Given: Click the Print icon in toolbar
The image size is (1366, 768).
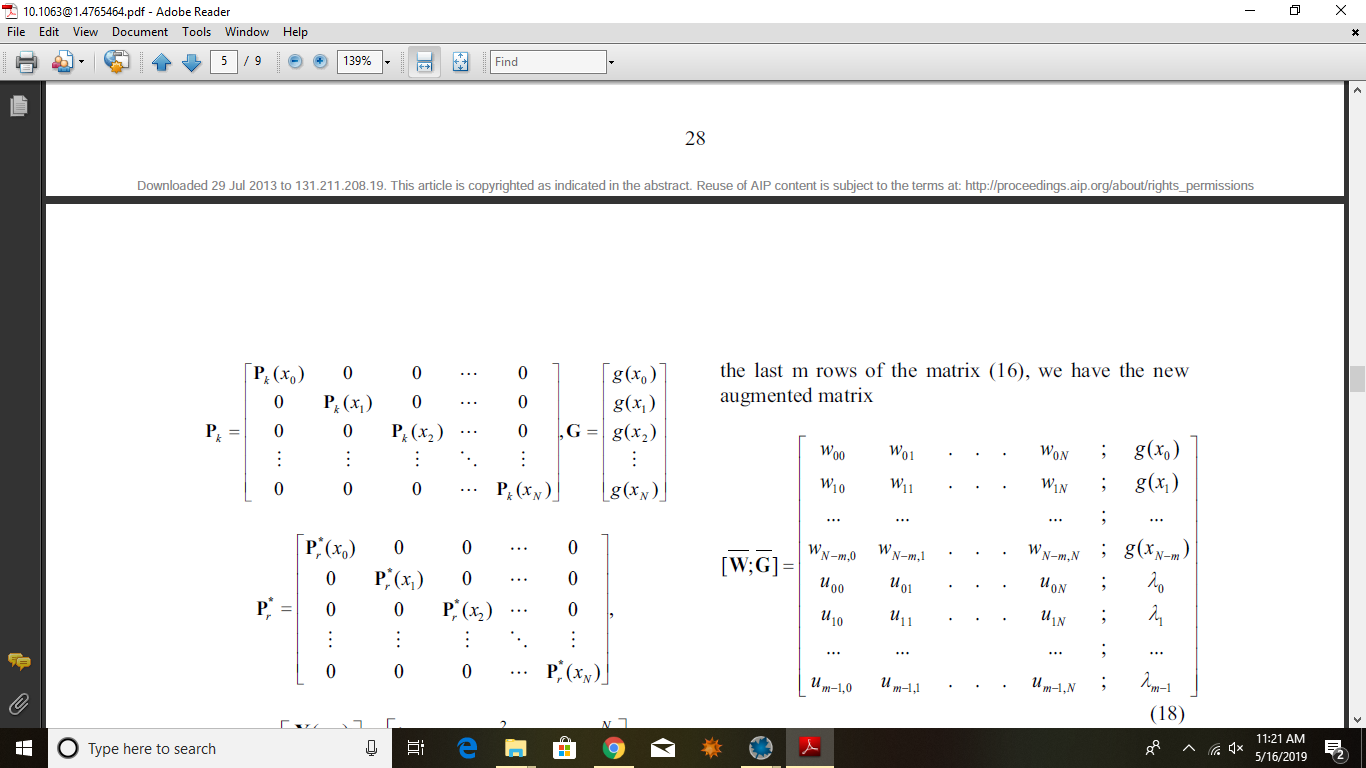Looking at the screenshot, I should click(x=26, y=62).
